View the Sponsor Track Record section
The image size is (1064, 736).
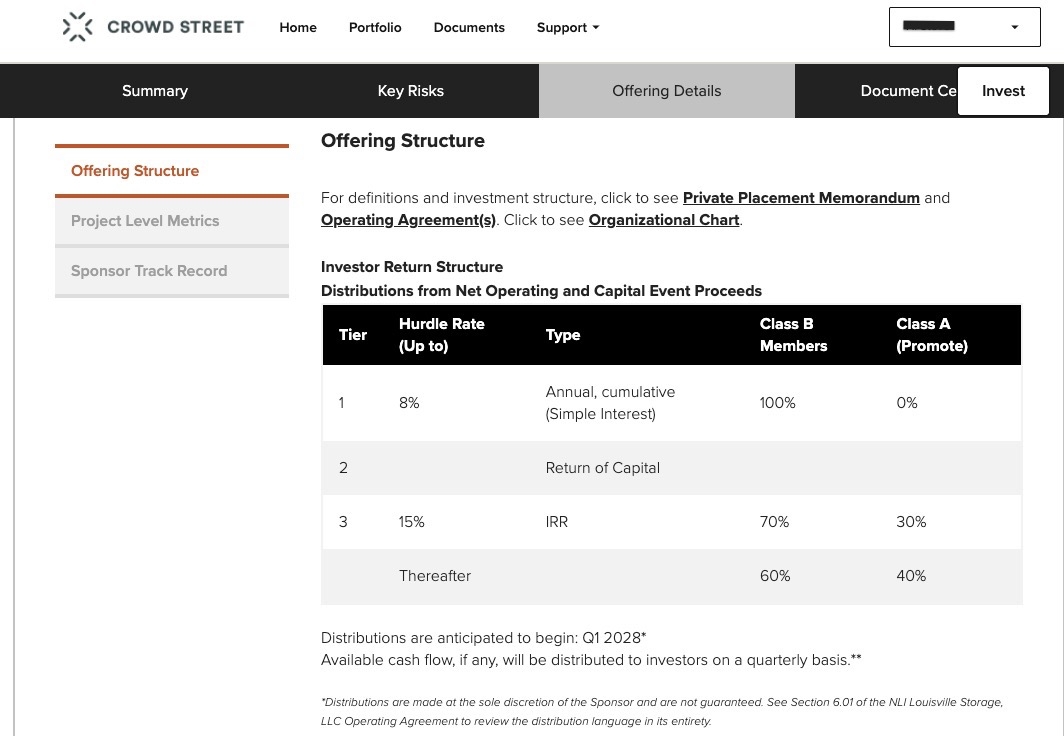tap(149, 271)
